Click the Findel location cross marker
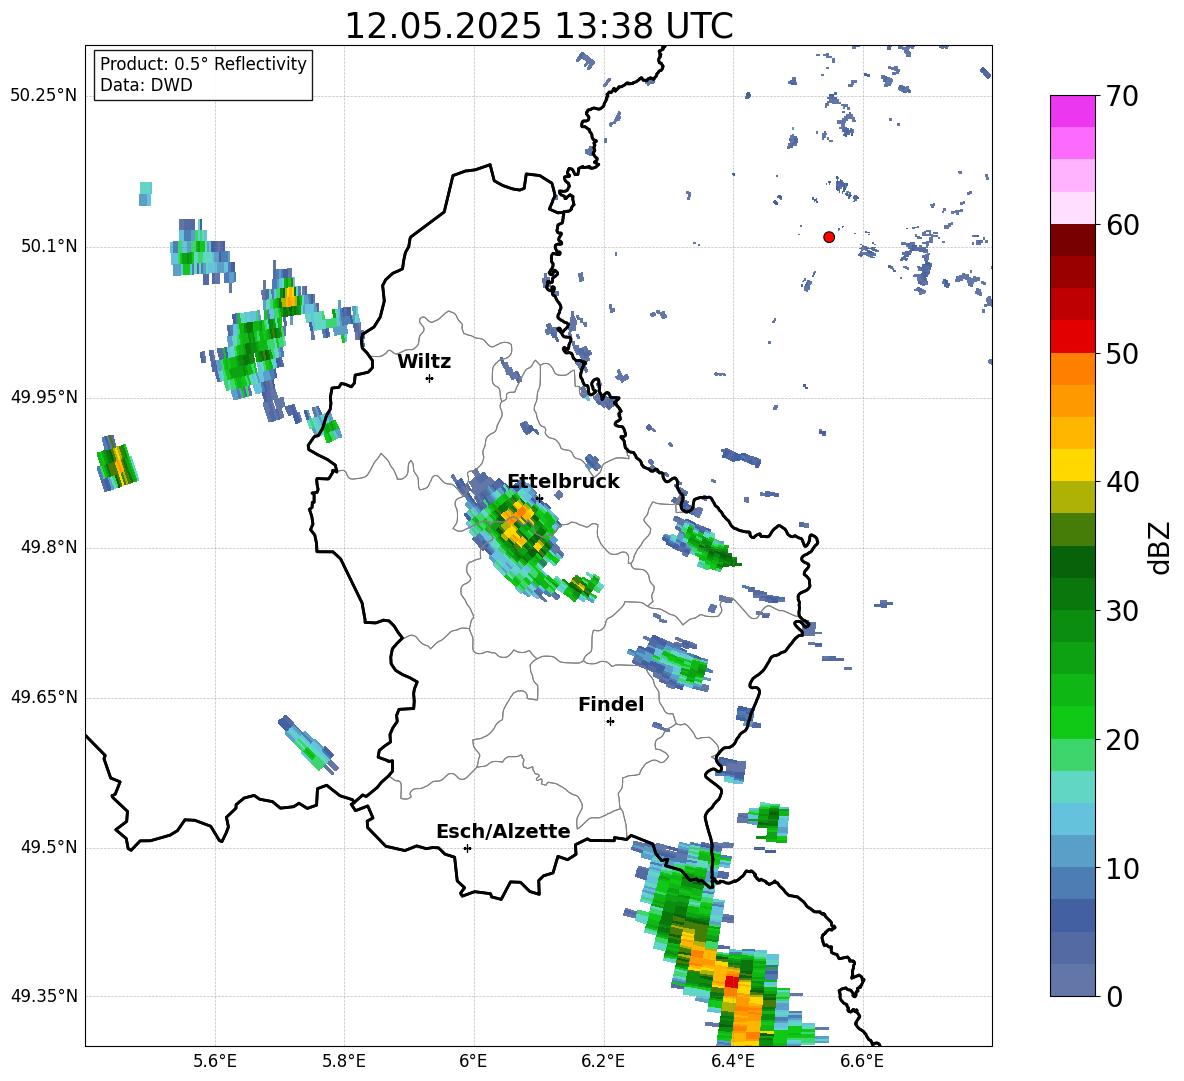The height and width of the screenshot is (1081, 1184). tap(610, 722)
